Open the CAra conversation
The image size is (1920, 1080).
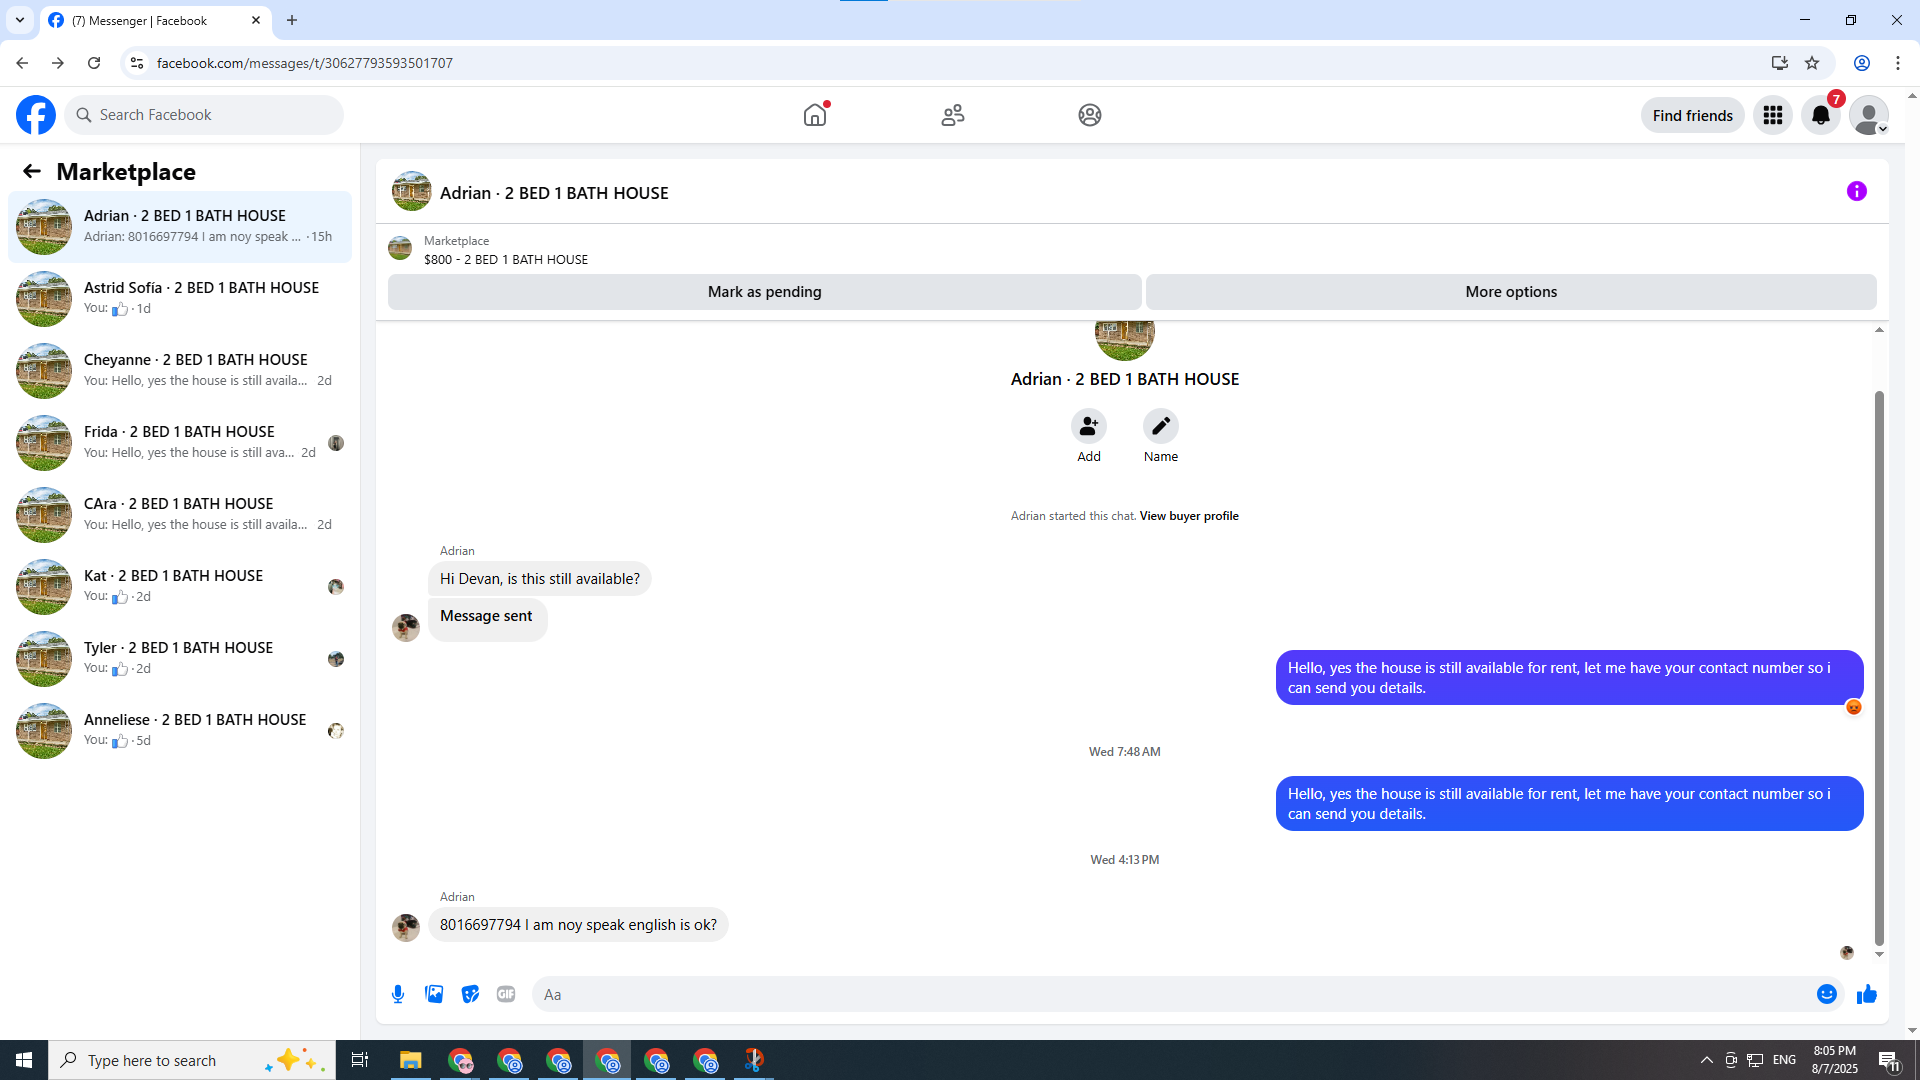click(x=180, y=515)
